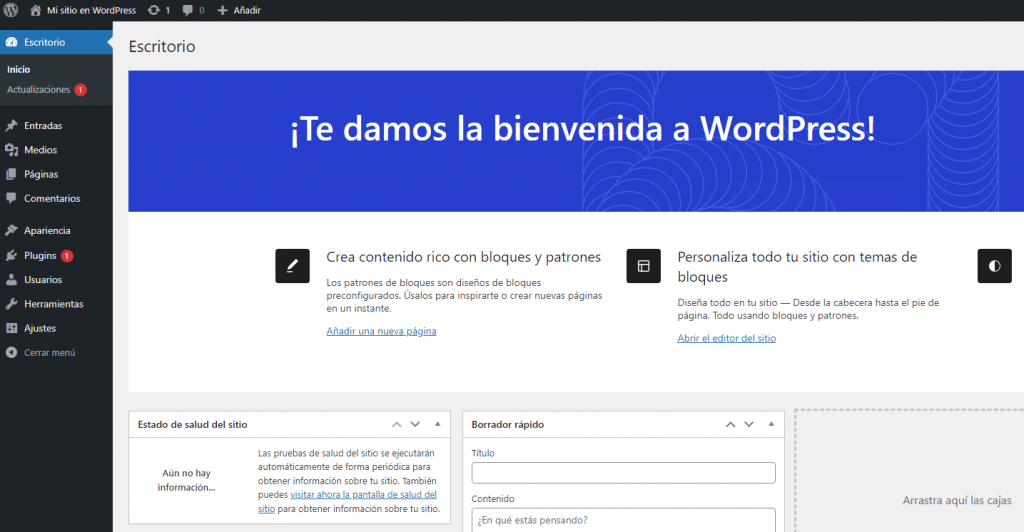Viewport: 1024px width, 532px height.
Task: Move Borrador rápido box up
Action: point(730,424)
